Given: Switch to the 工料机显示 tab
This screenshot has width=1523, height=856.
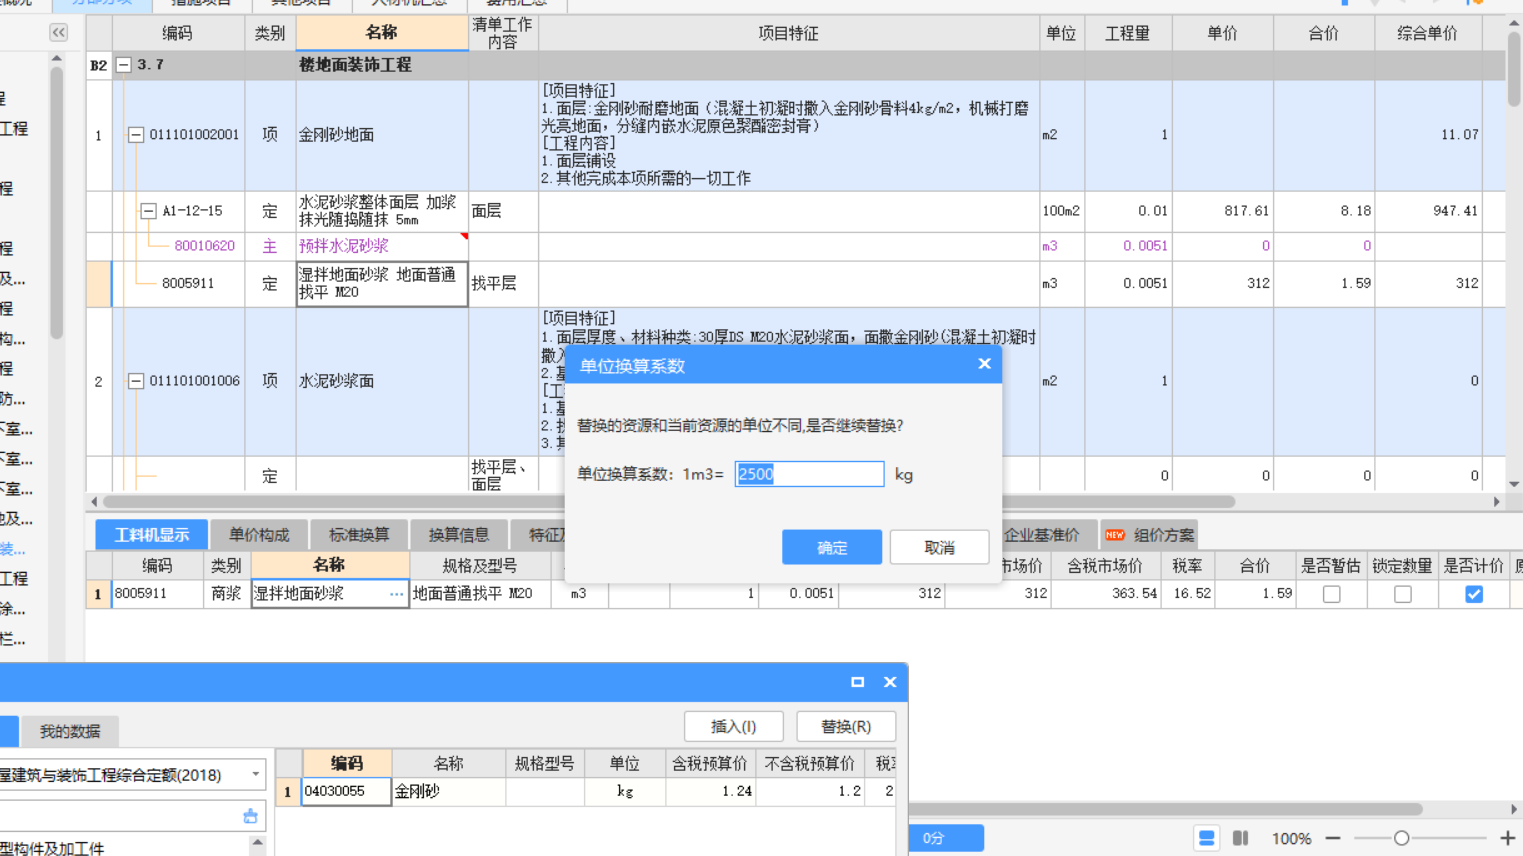Looking at the screenshot, I should [x=151, y=535].
